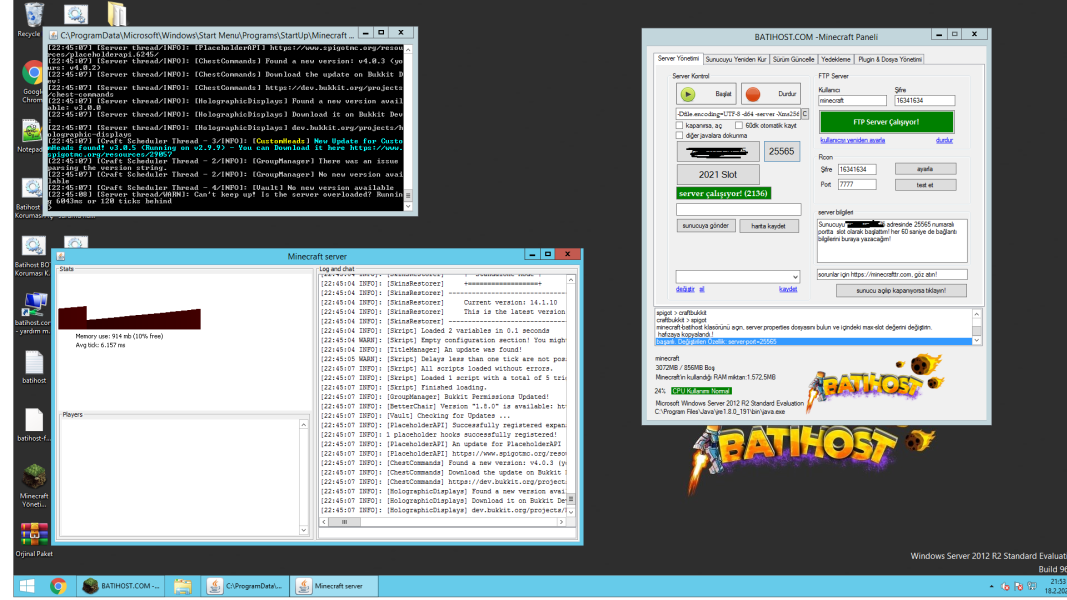Click the '2021 Slot' button
This screenshot has width=1067, height=600.
pos(718,174)
